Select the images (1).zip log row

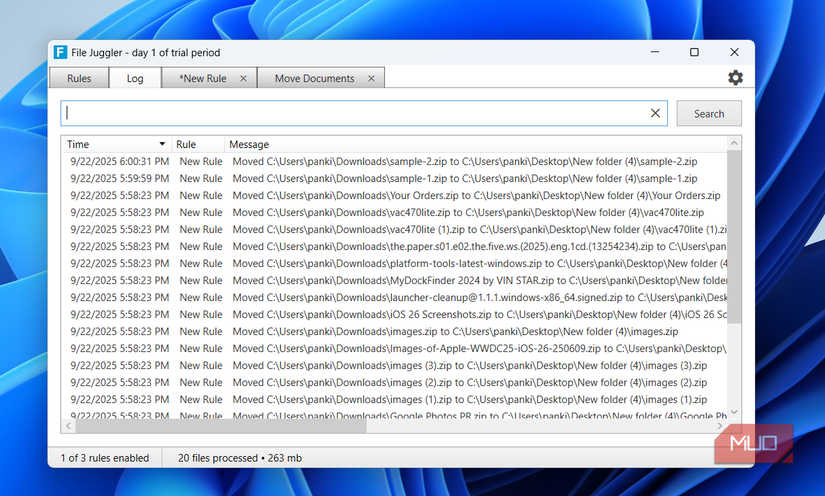[395, 399]
